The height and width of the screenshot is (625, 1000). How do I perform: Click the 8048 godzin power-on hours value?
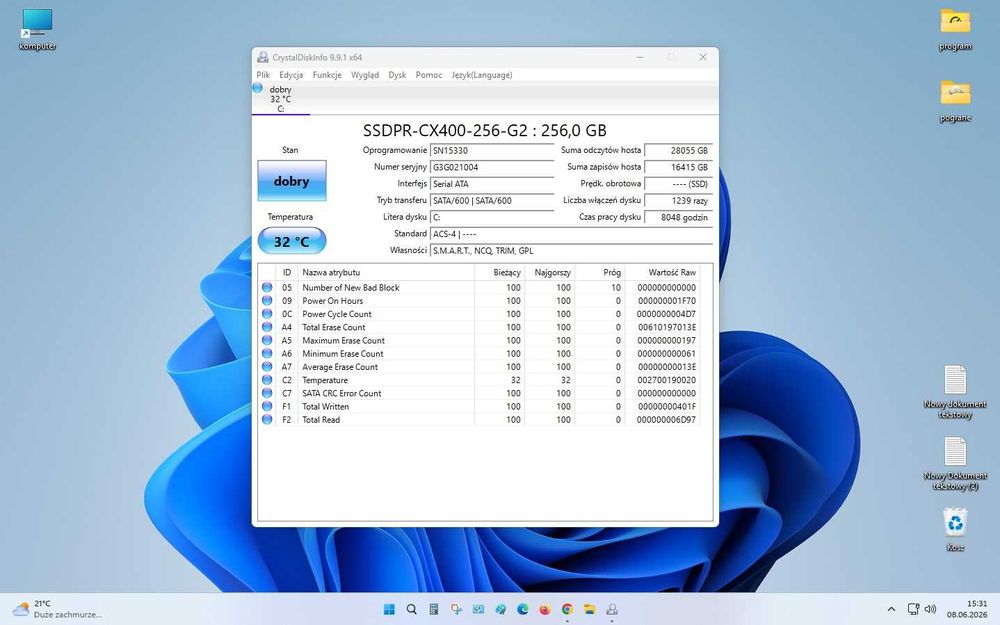tap(678, 217)
